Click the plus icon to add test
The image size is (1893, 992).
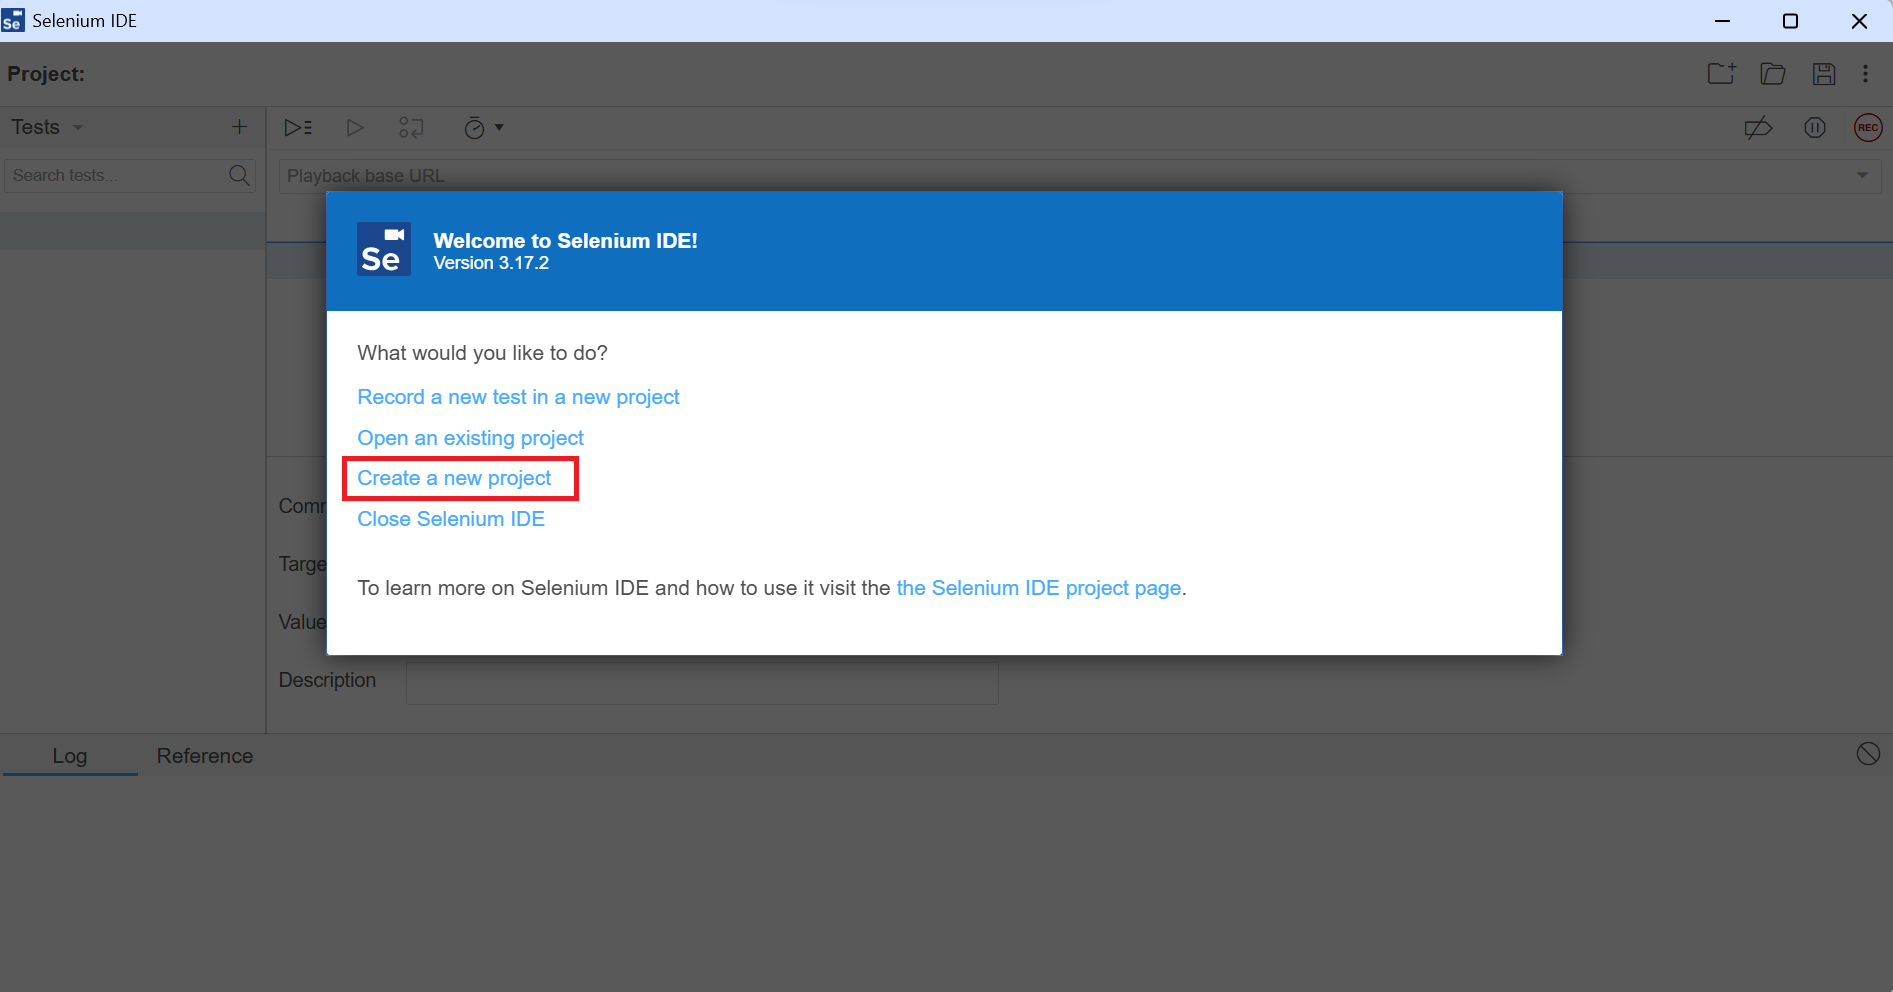pyautogui.click(x=239, y=127)
